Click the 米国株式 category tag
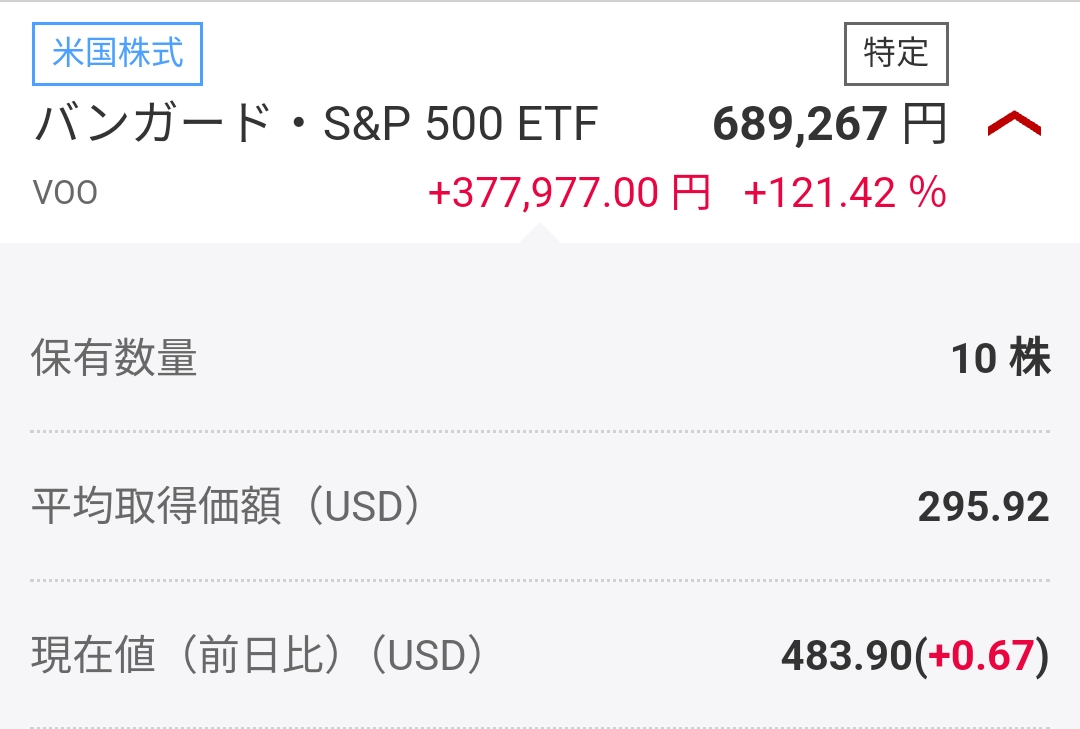 coord(117,54)
